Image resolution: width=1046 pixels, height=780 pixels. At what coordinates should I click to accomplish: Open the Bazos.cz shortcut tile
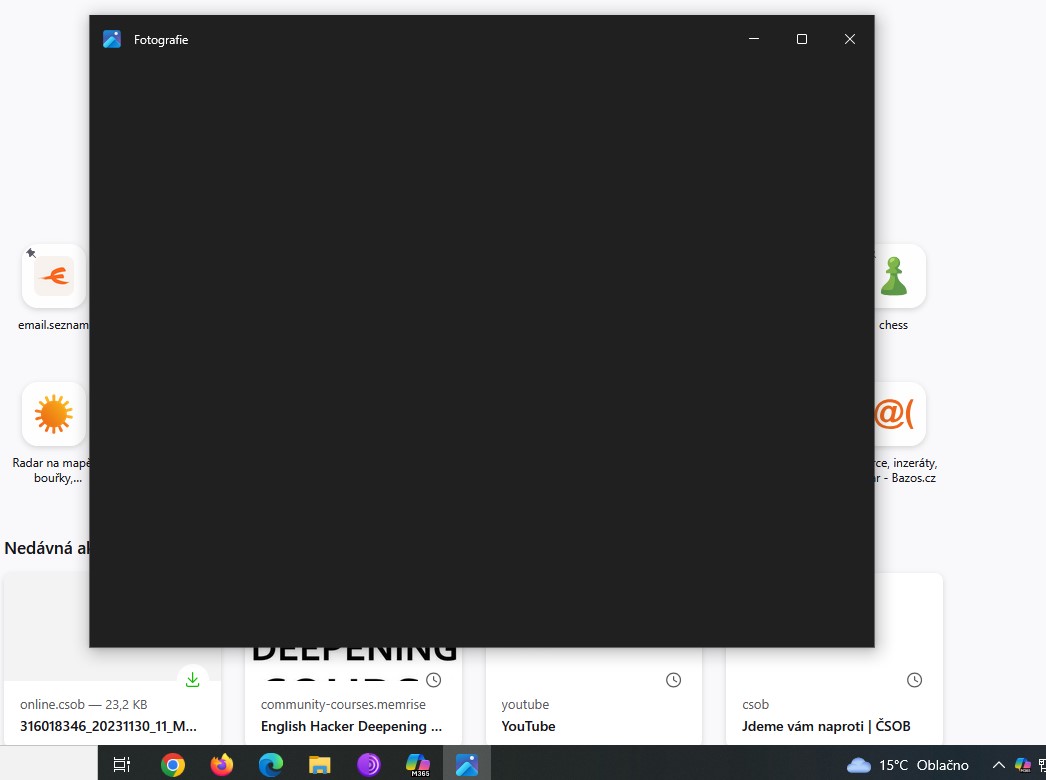click(899, 414)
